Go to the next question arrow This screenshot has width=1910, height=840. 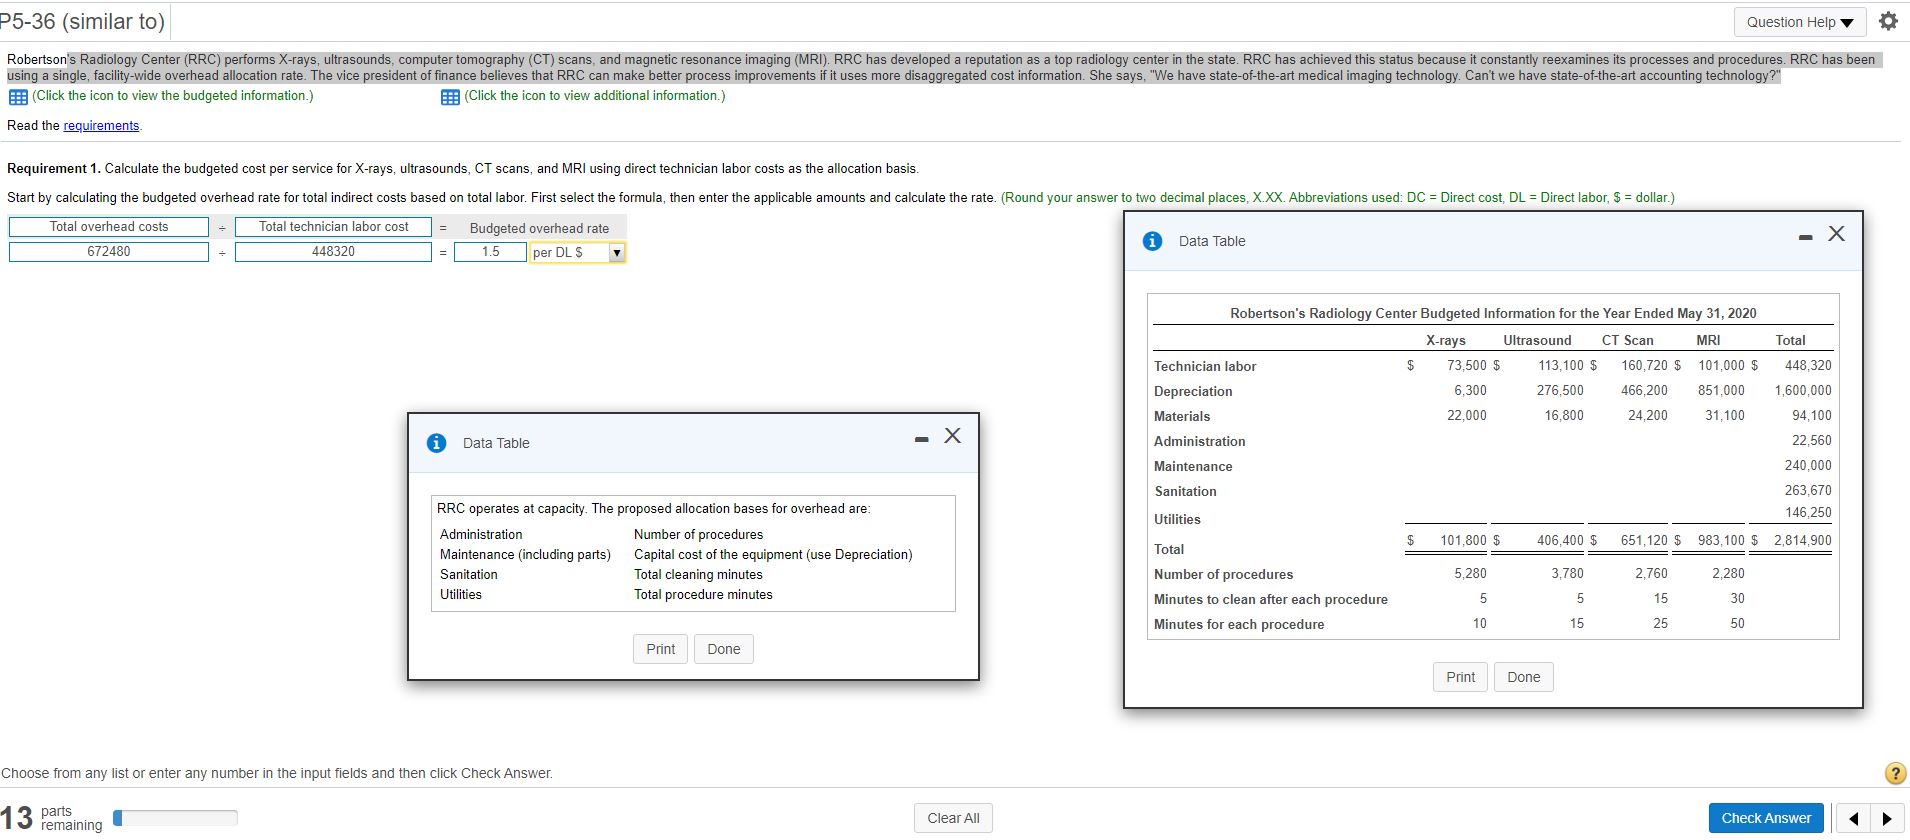pos(1887,818)
